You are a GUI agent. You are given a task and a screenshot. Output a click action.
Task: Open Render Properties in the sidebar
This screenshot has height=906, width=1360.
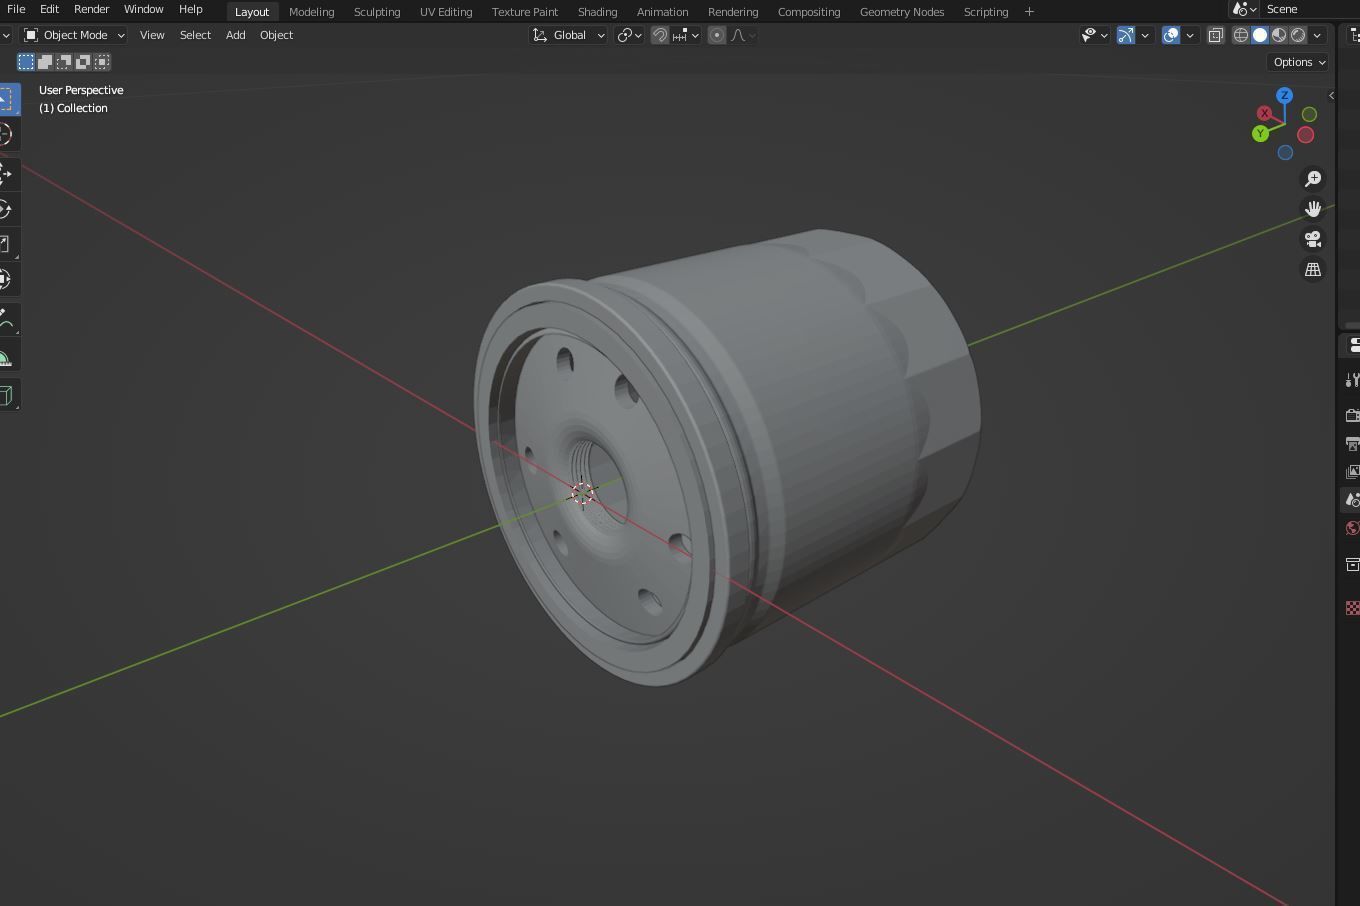pyautogui.click(x=1352, y=415)
